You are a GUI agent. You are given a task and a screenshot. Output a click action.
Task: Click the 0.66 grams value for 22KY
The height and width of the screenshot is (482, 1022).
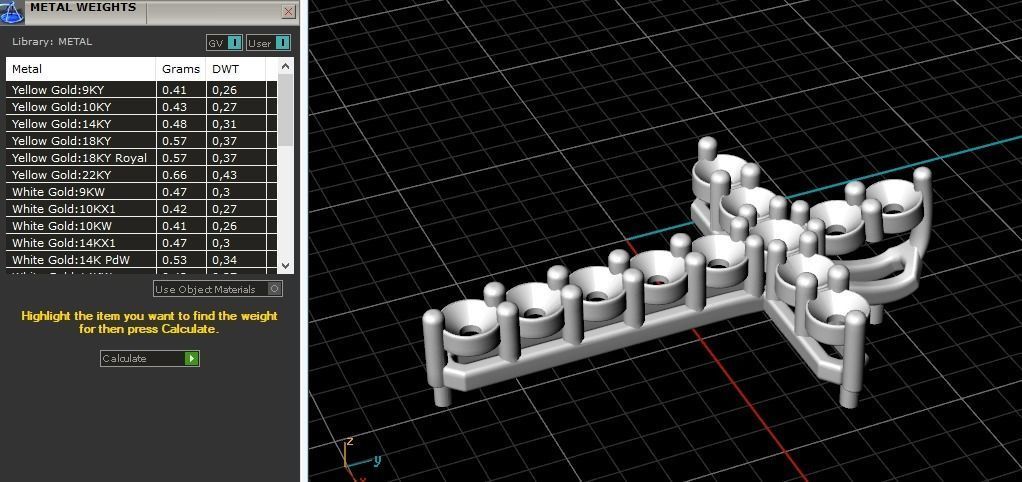coord(175,175)
